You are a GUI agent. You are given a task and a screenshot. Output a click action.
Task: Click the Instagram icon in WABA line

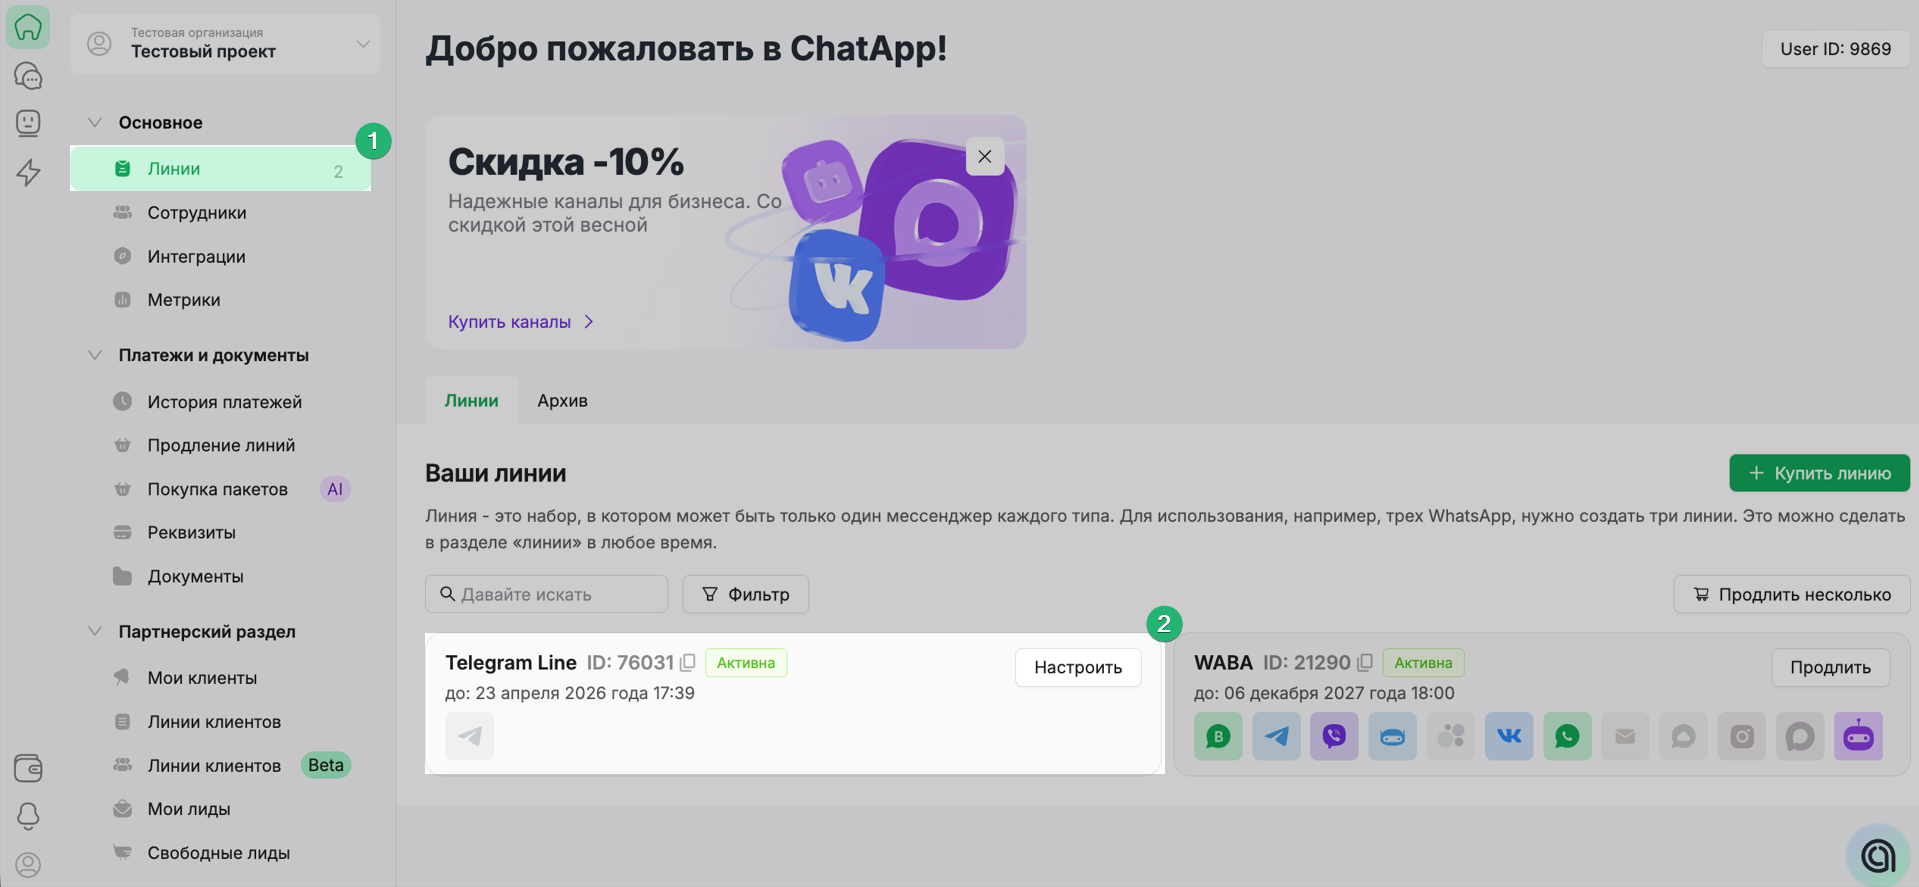[x=1741, y=737]
